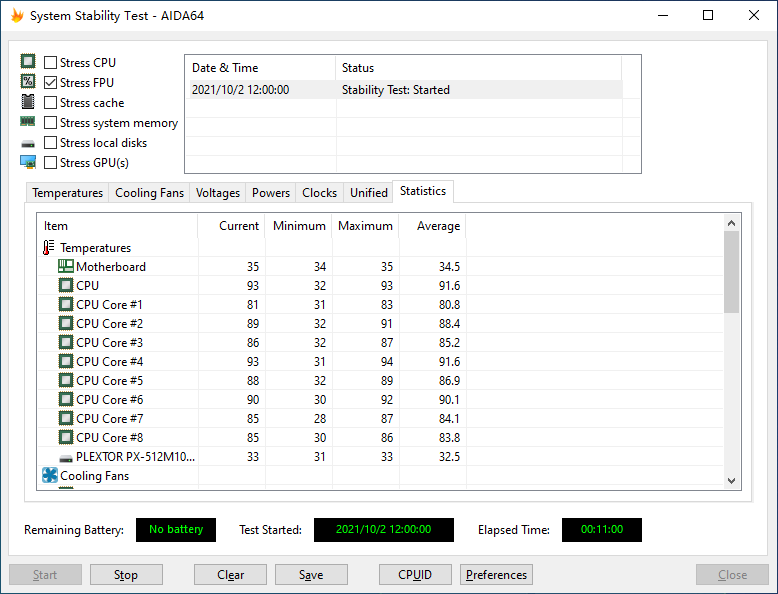Image resolution: width=778 pixels, height=594 pixels.
Task: Click the statistics scrollbar up arrow
Action: [731, 223]
